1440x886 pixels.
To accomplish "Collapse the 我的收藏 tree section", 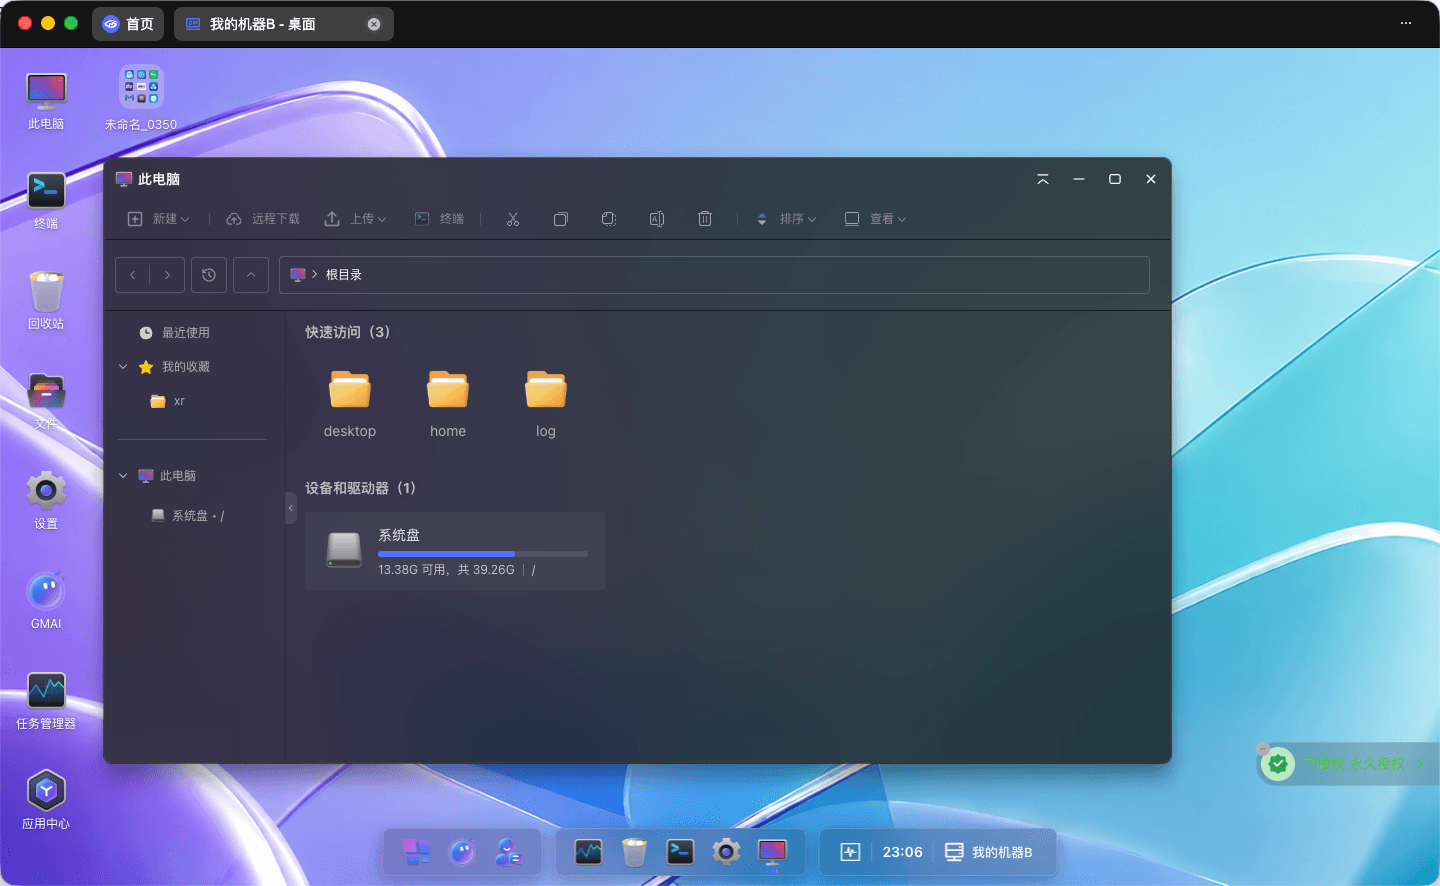I will pos(123,367).
